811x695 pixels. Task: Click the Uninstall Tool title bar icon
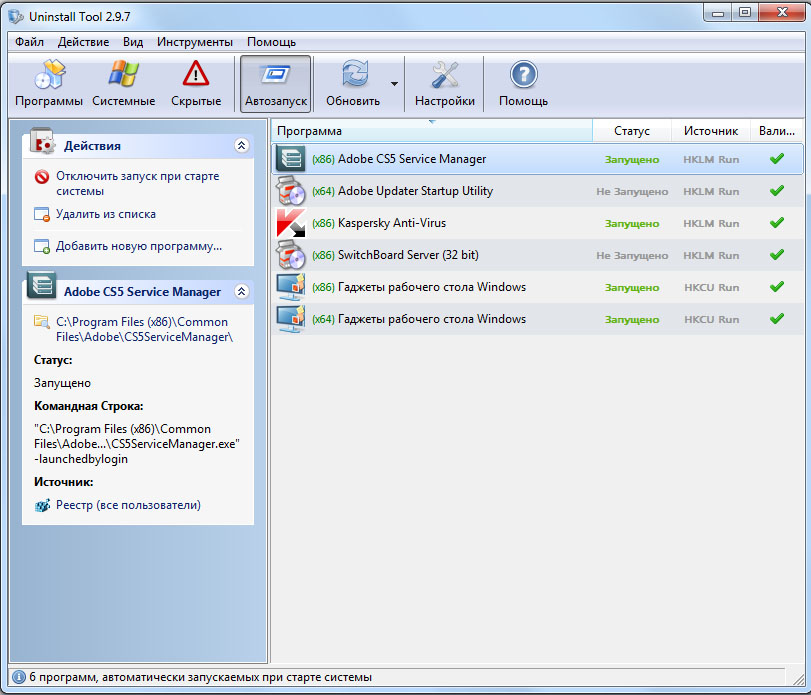coord(16,17)
